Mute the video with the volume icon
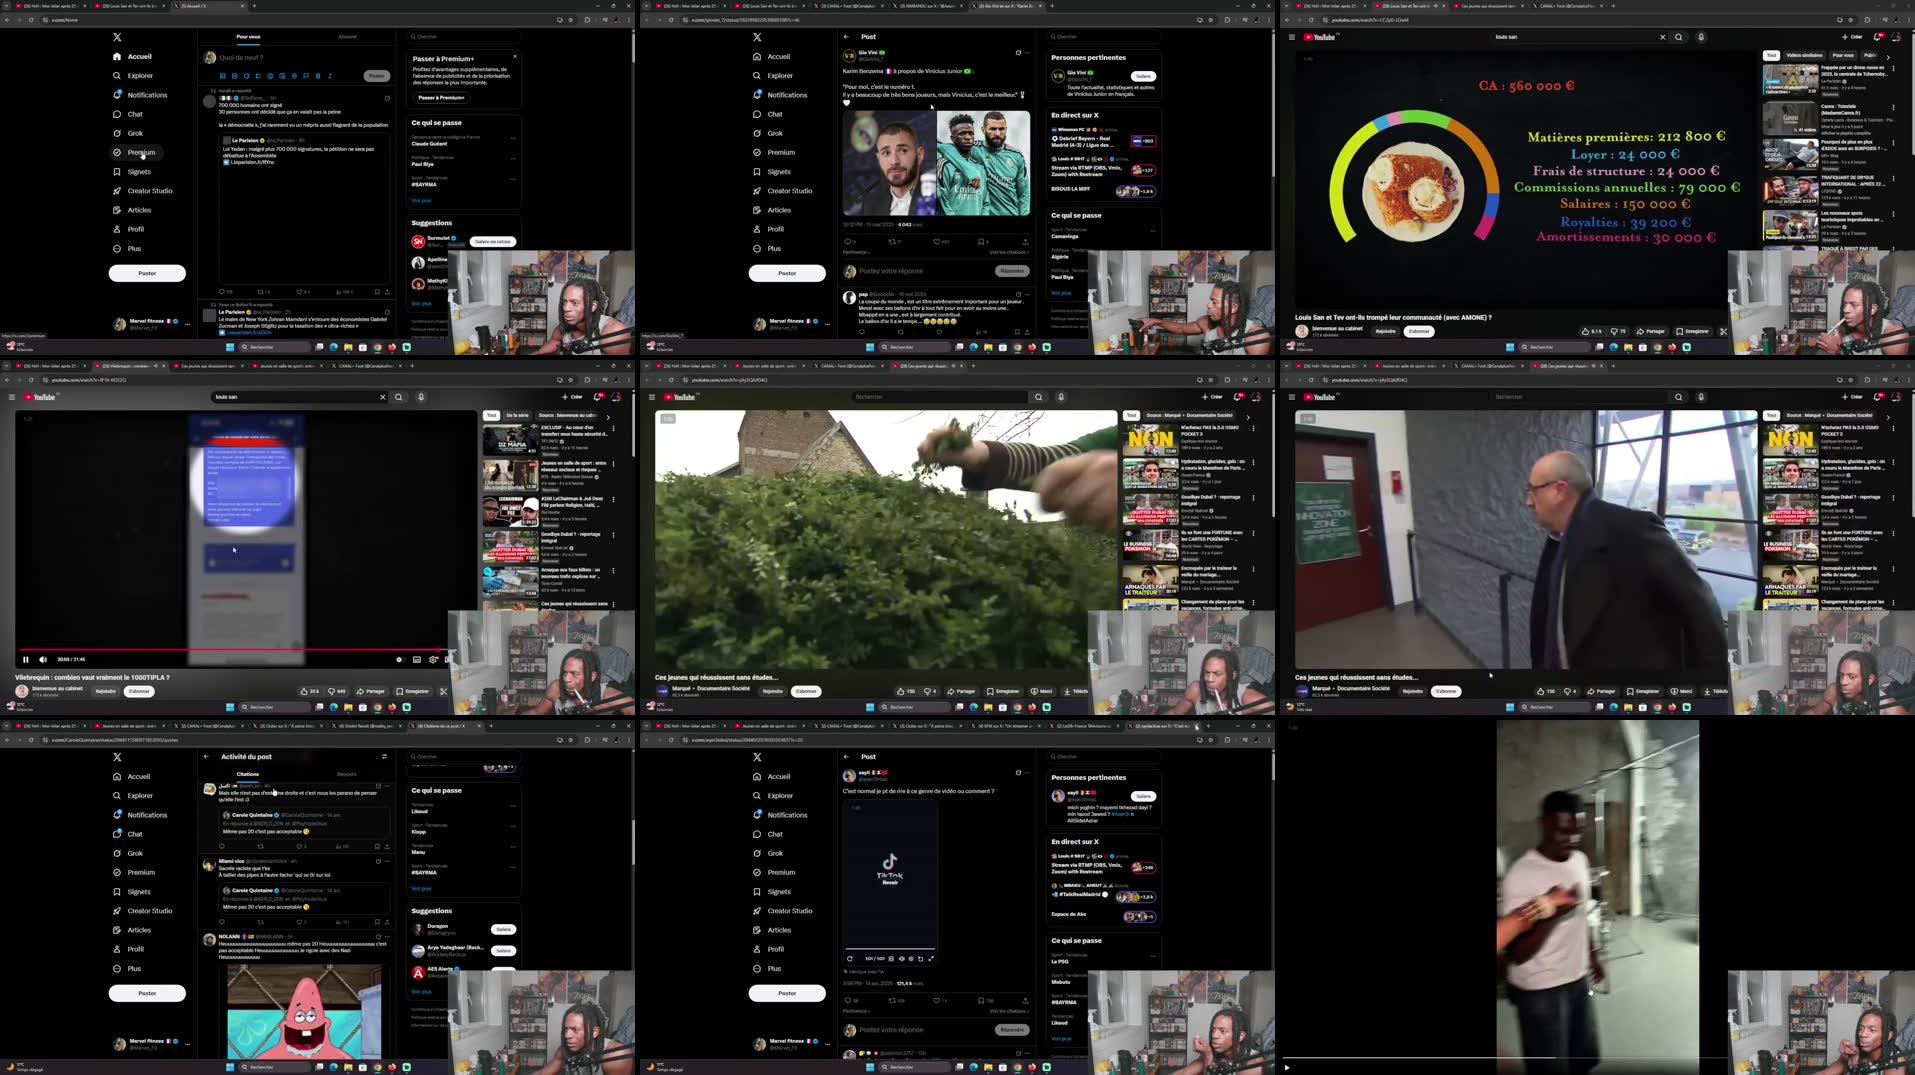This screenshot has width=1915, height=1075. click(42, 659)
